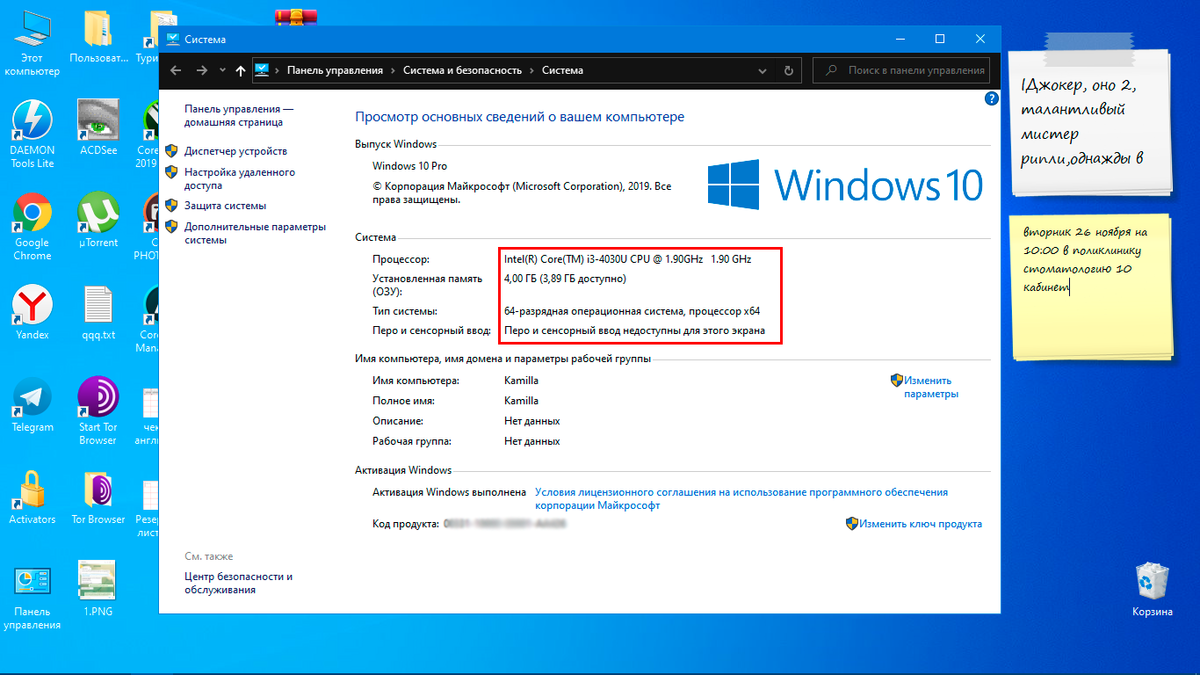
Task: Open the Этот компьютер desktop icon
Action: [x=32, y=44]
